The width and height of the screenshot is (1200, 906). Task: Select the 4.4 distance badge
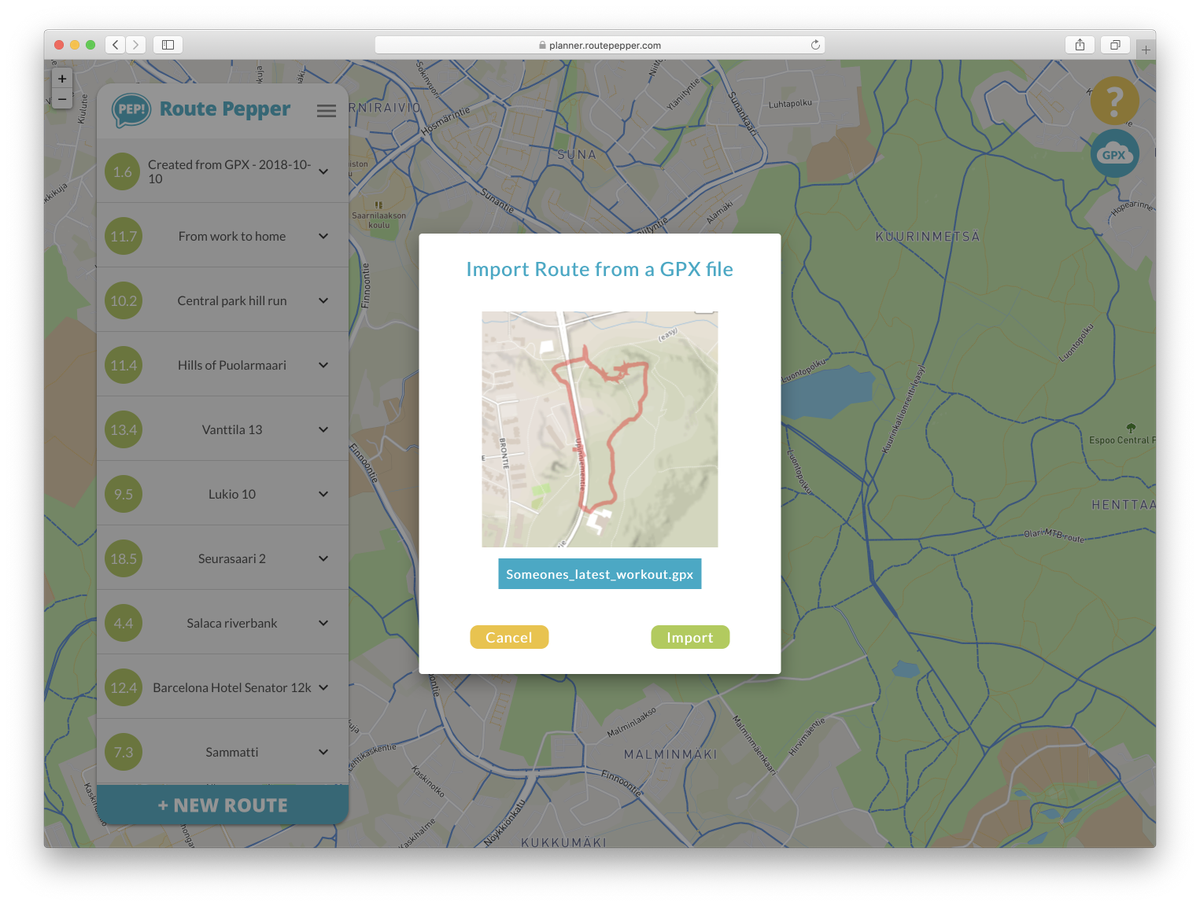point(123,623)
